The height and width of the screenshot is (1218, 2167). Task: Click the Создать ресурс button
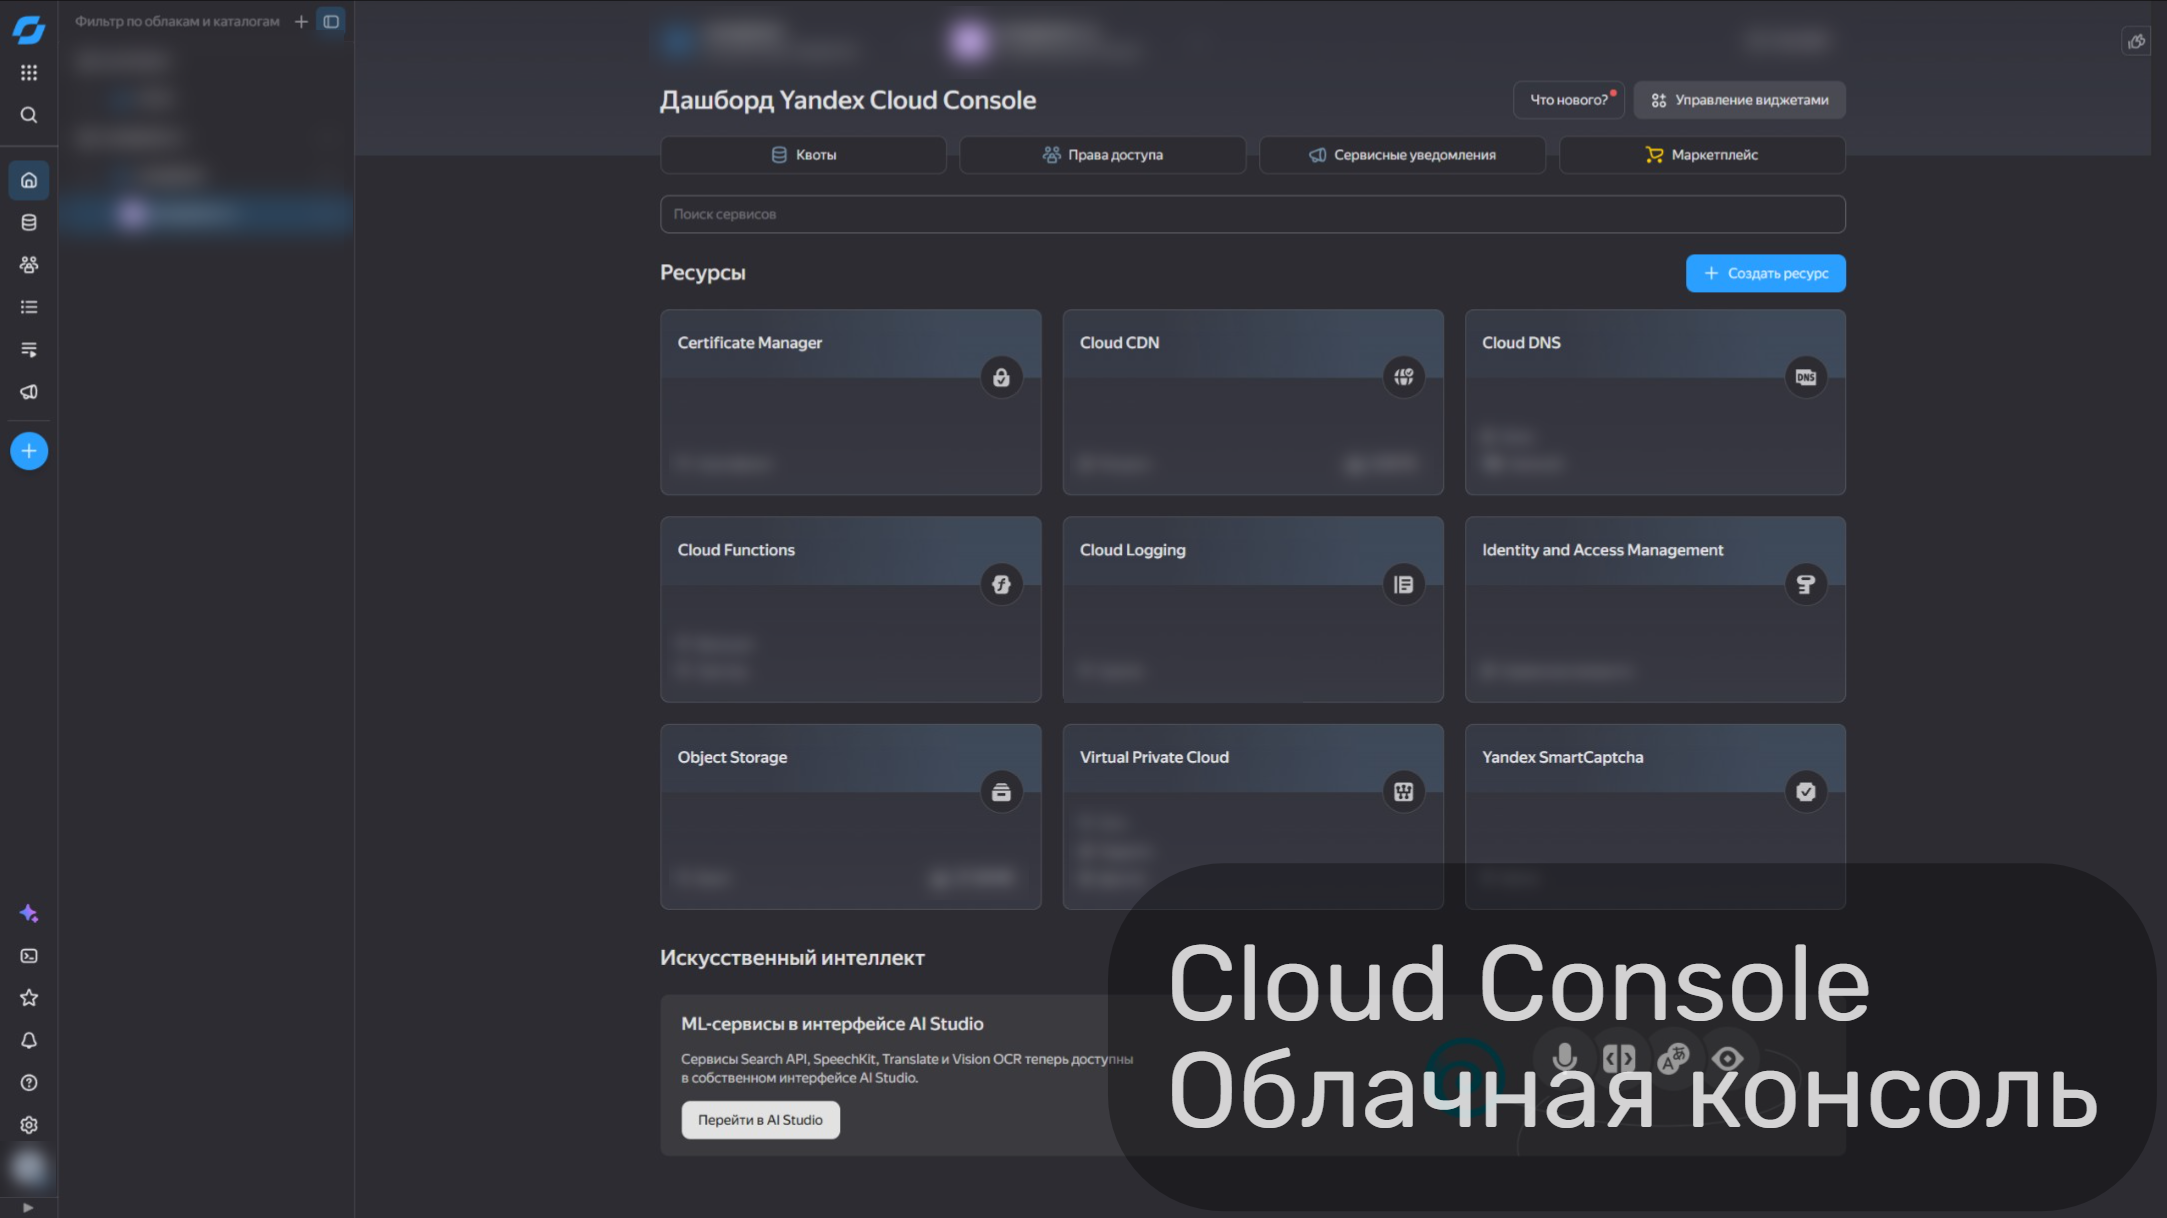(1766, 273)
